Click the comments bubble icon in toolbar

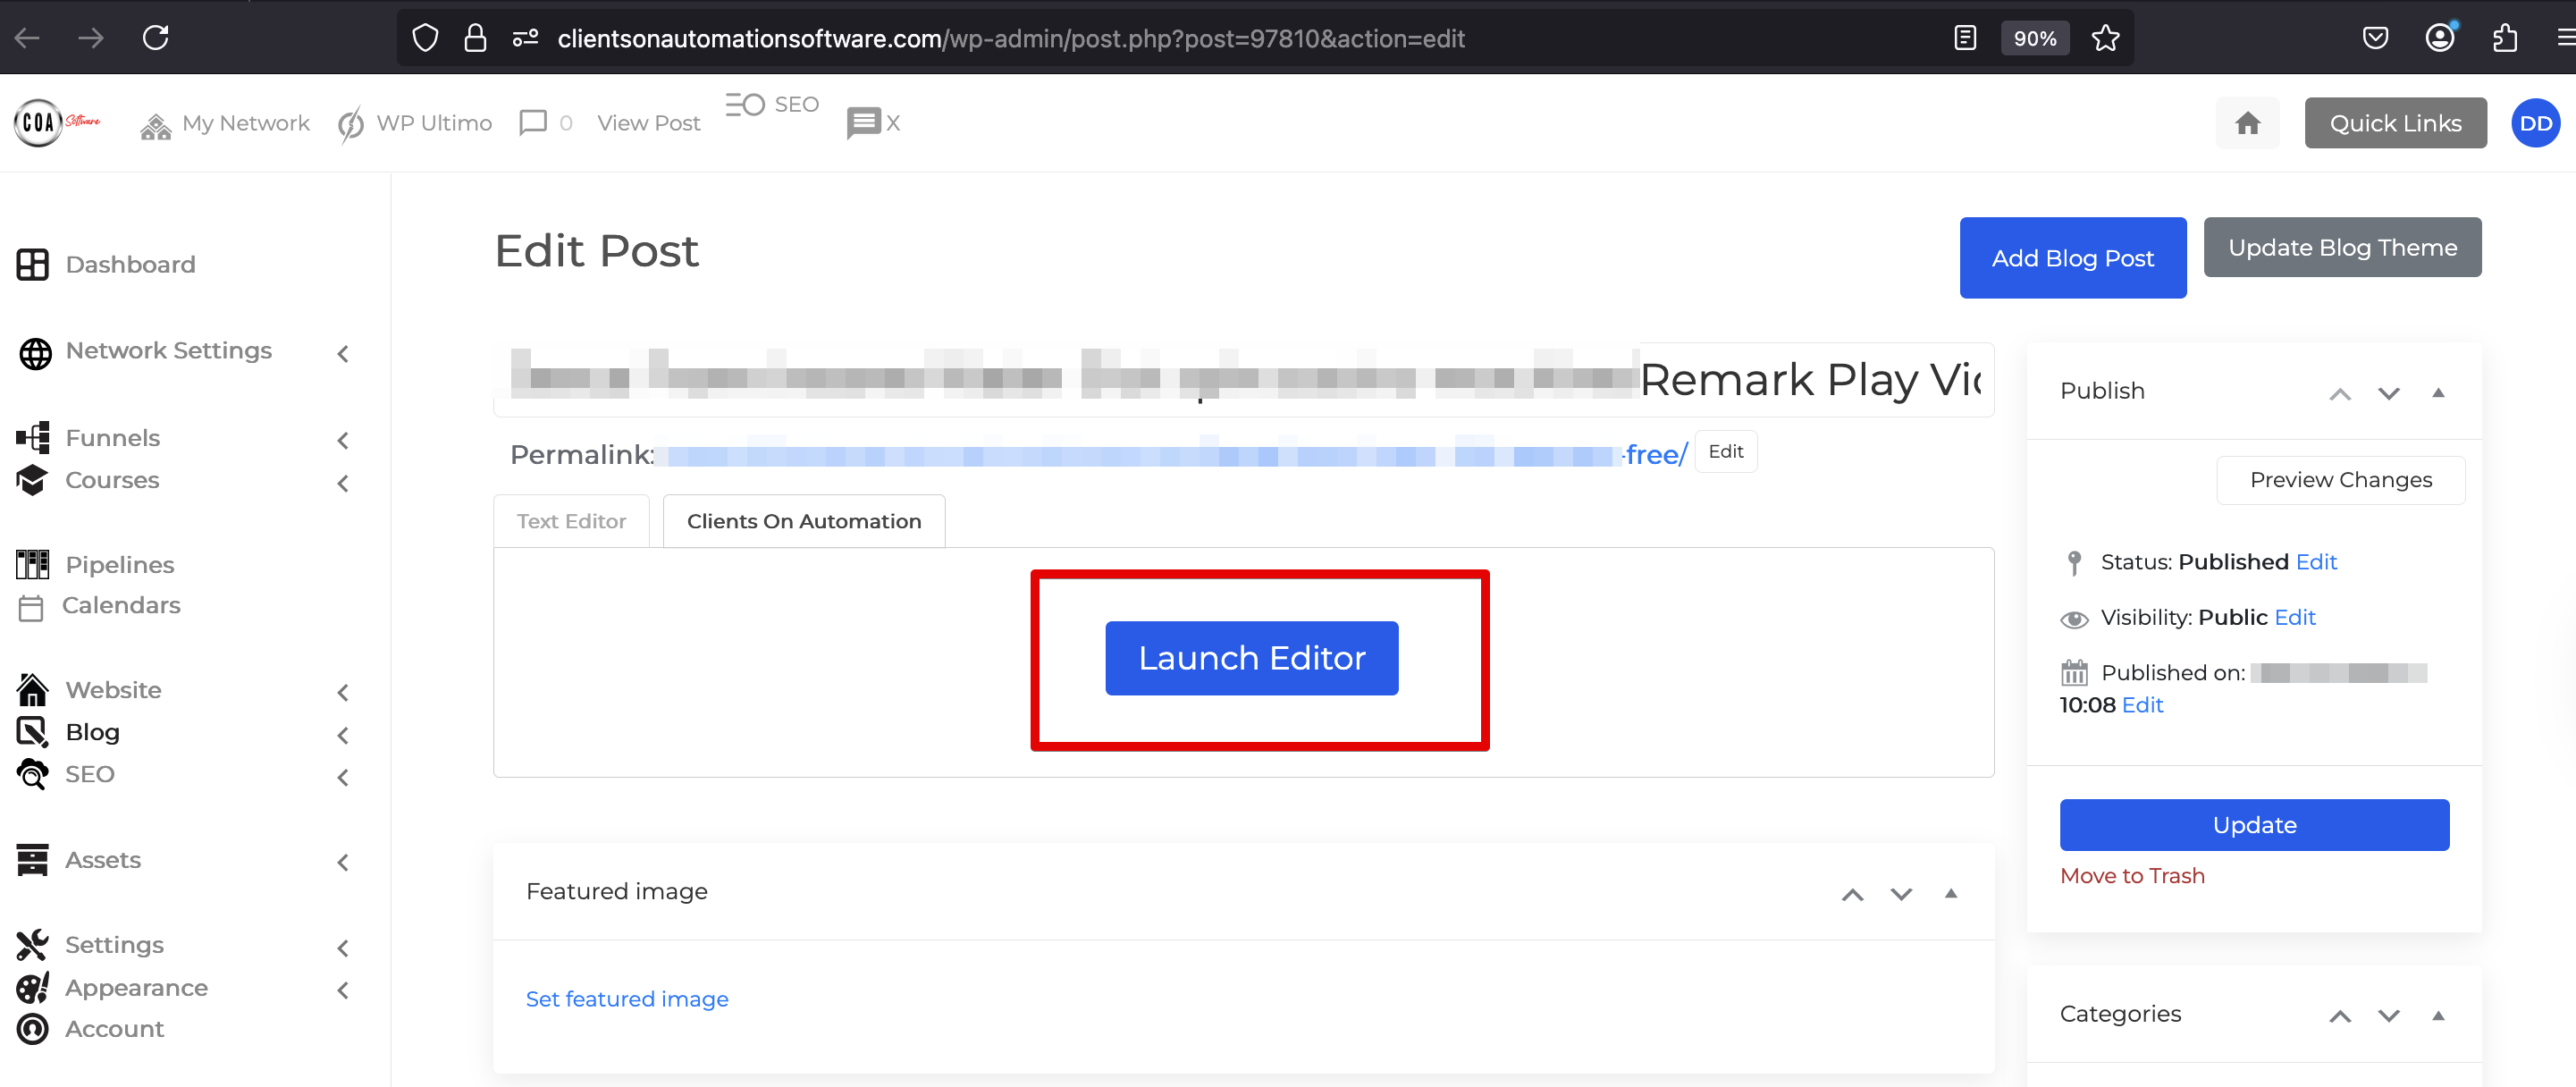[533, 123]
